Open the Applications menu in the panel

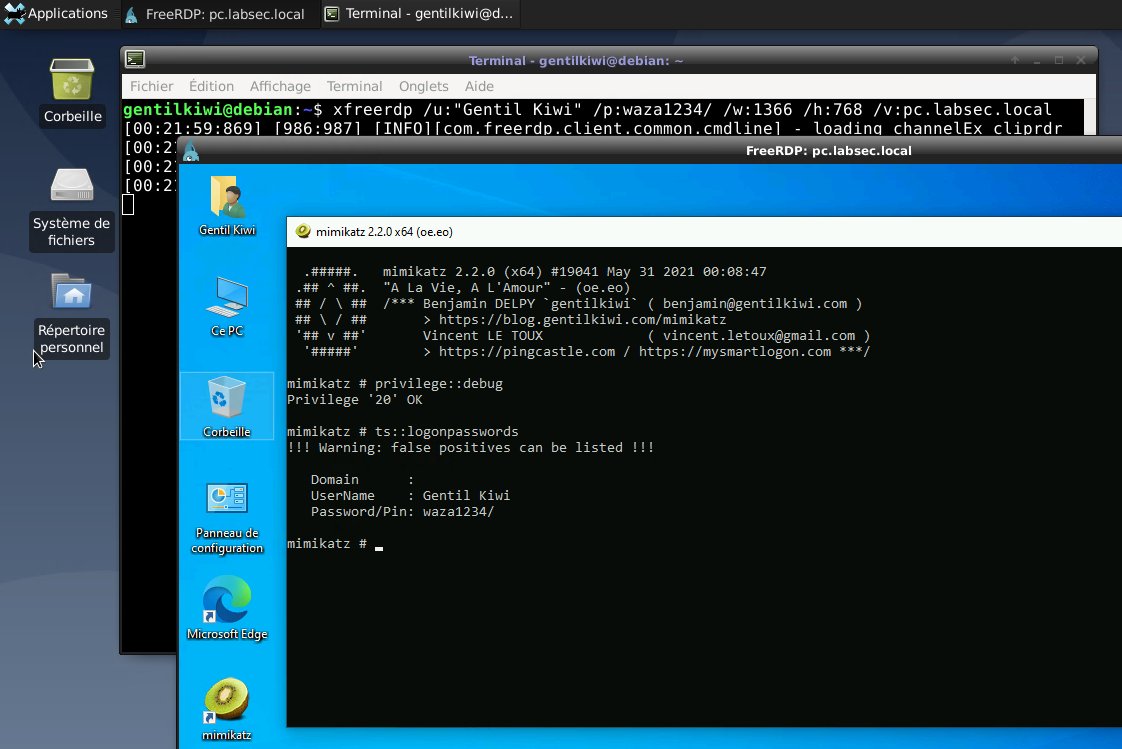pyautogui.click(x=56, y=13)
